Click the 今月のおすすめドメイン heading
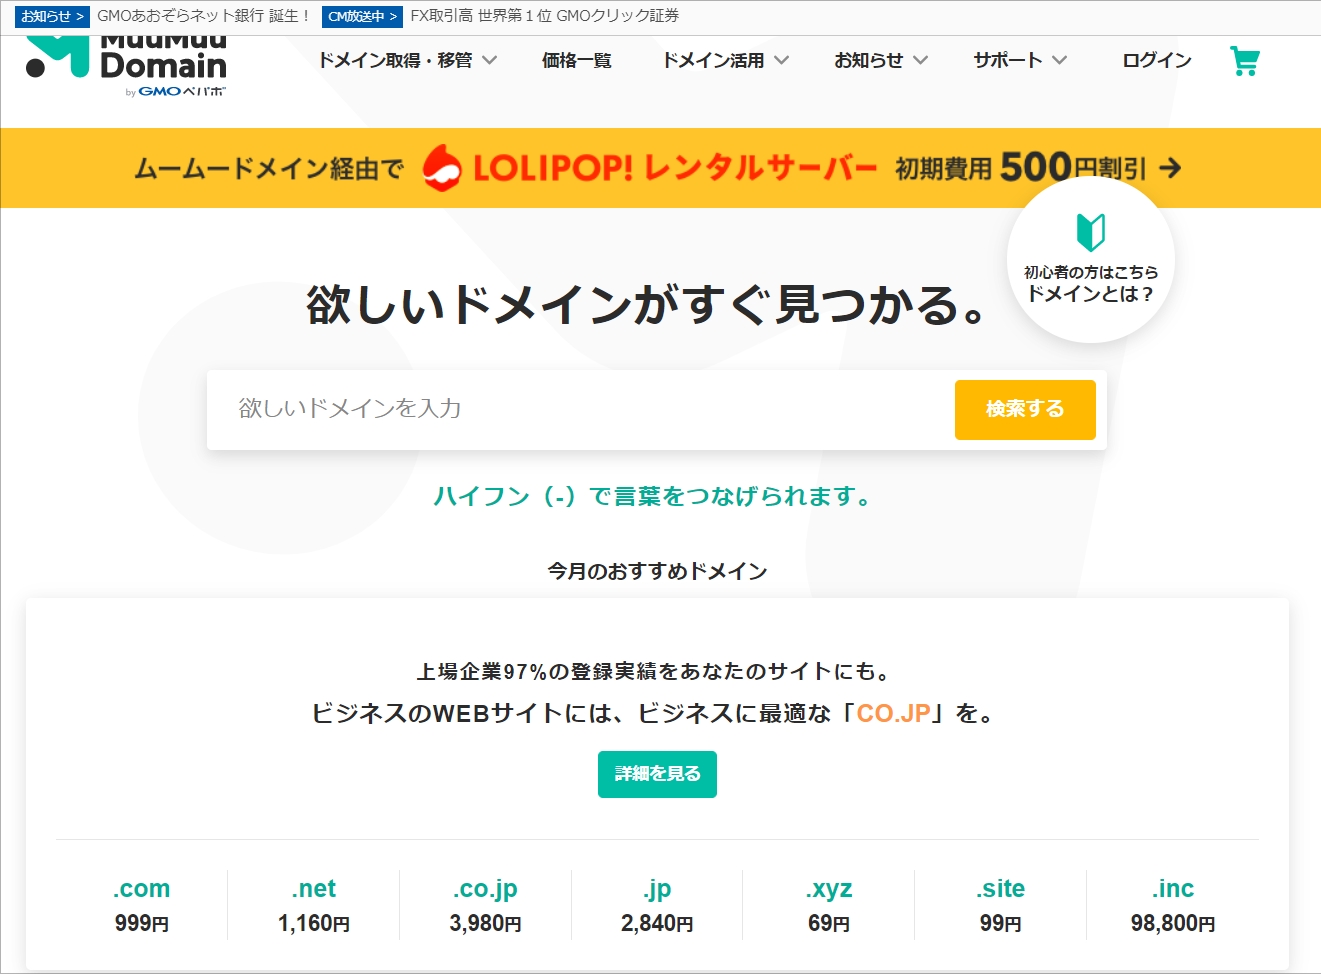The width and height of the screenshot is (1321, 974). tap(657, 571)
